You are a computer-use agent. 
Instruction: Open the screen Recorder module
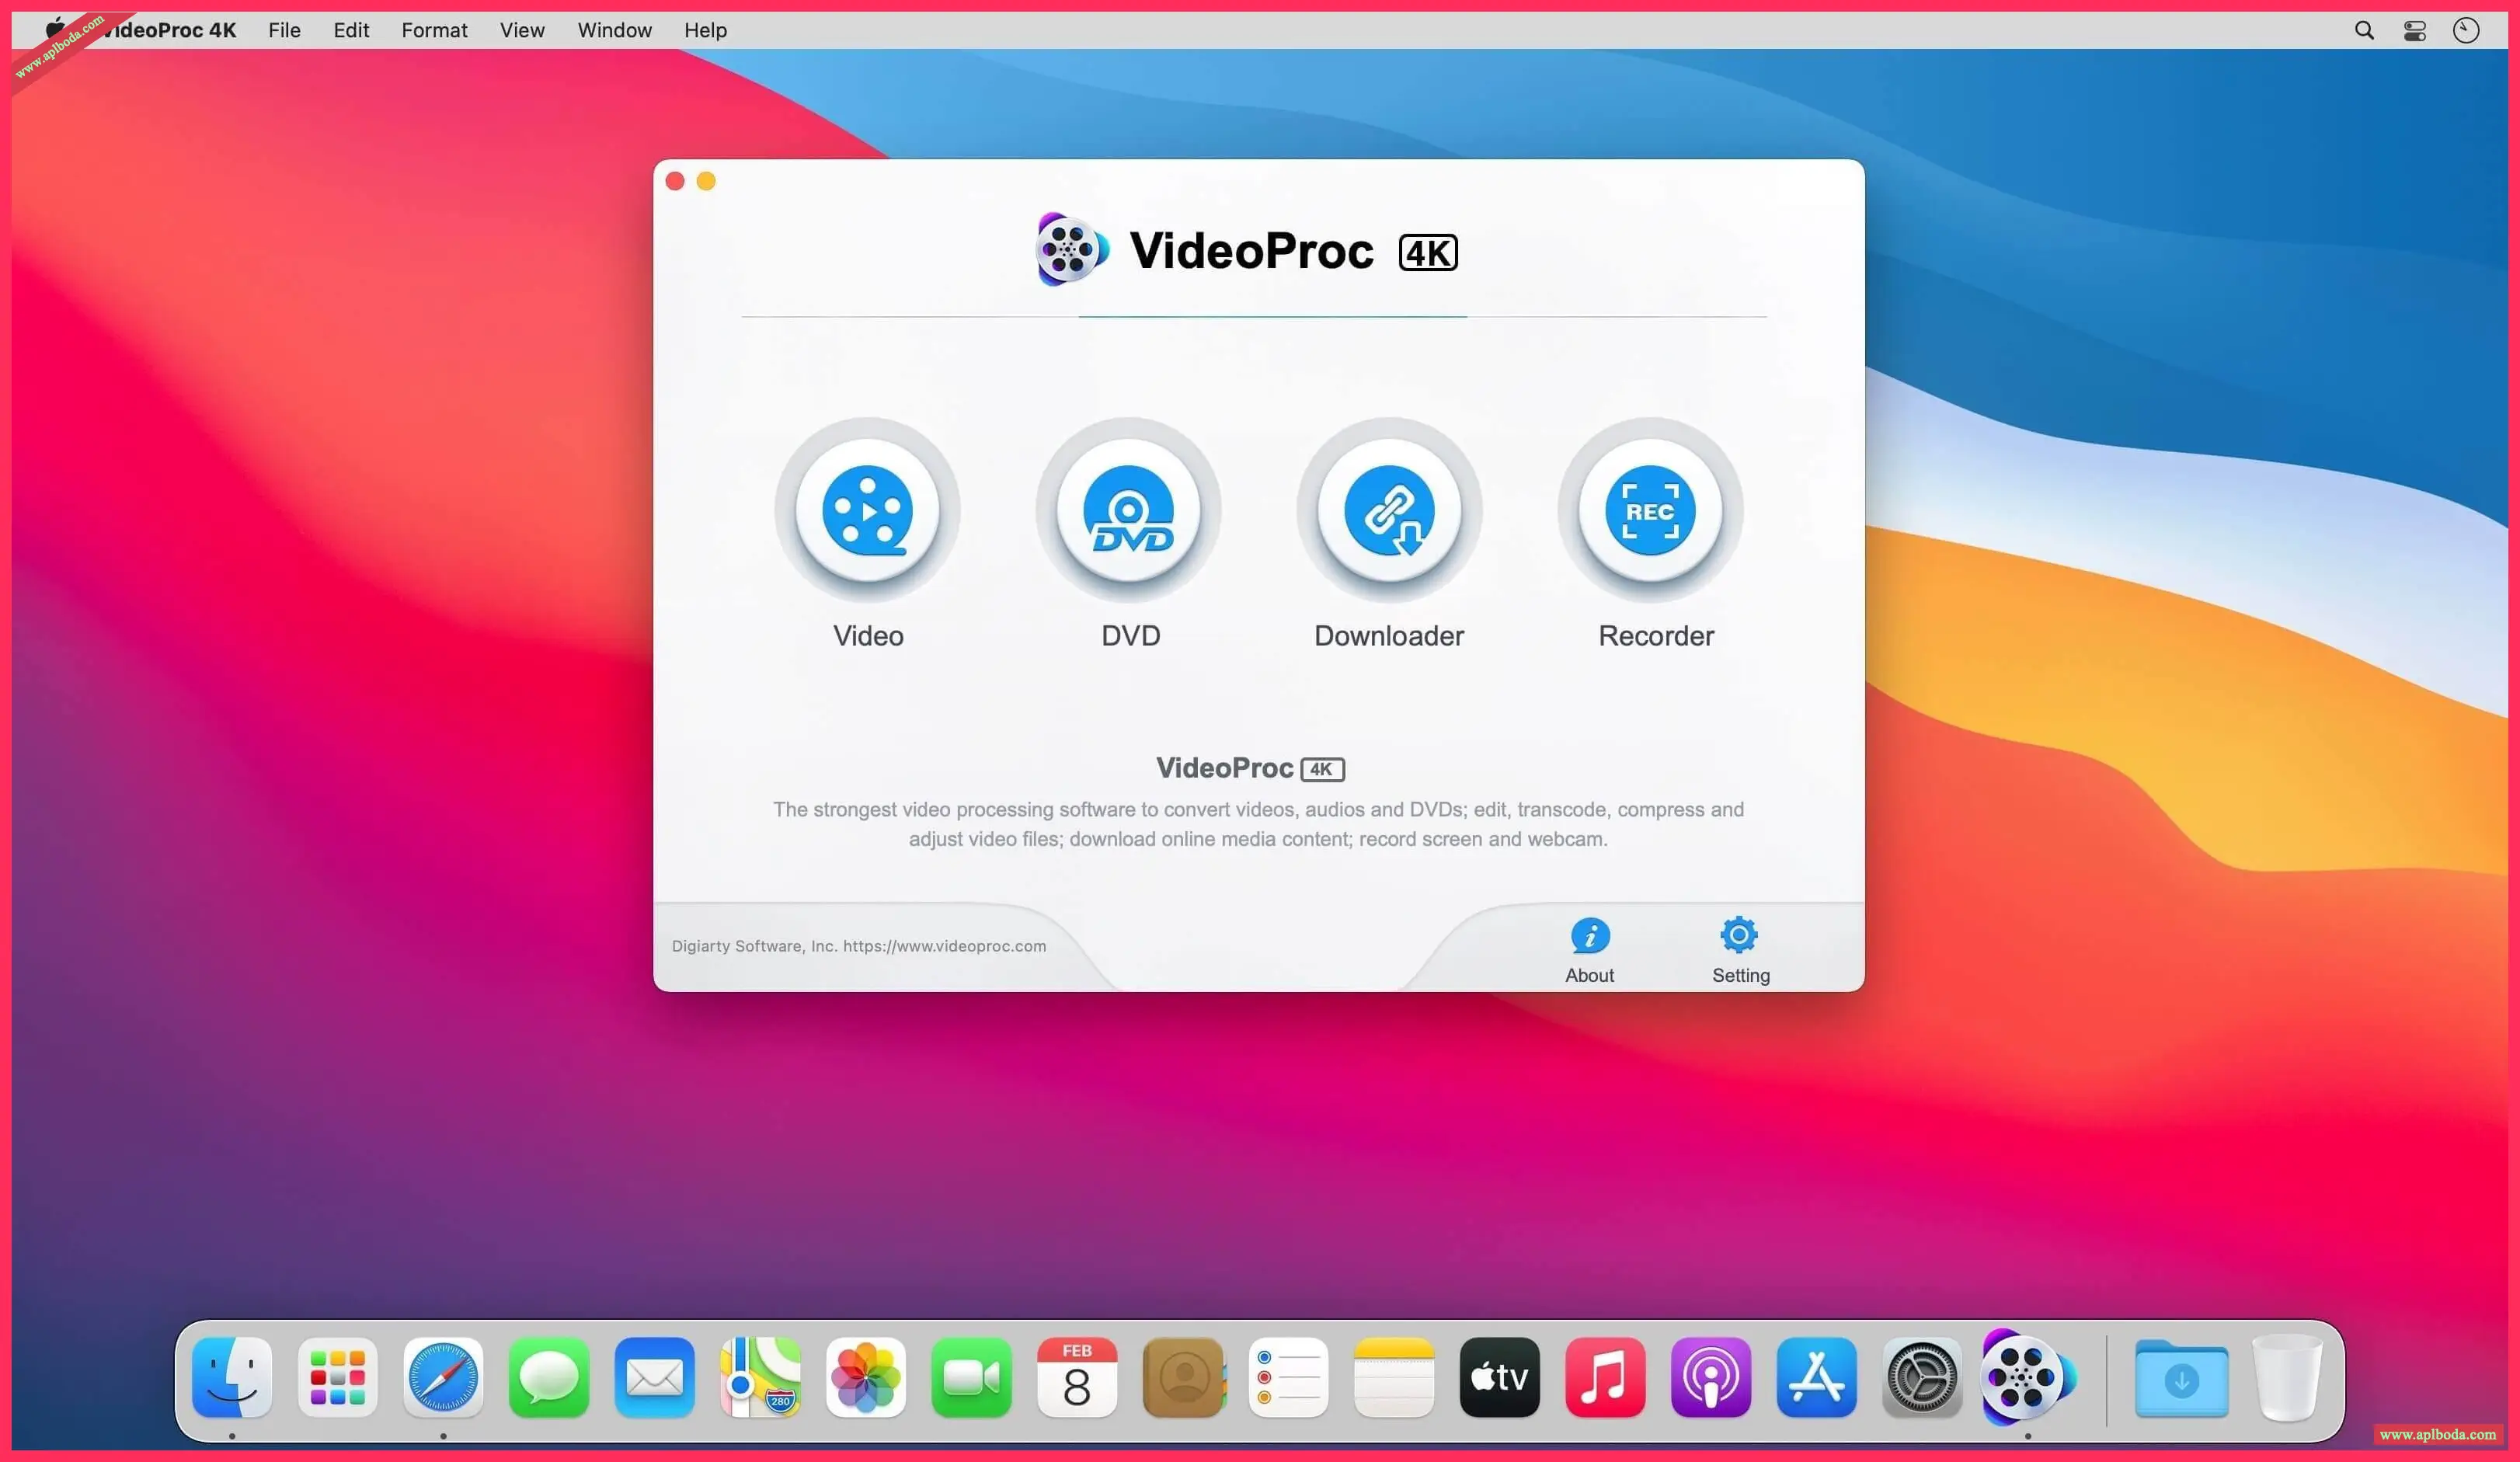pyautogui.click(x=1650, y=511)
